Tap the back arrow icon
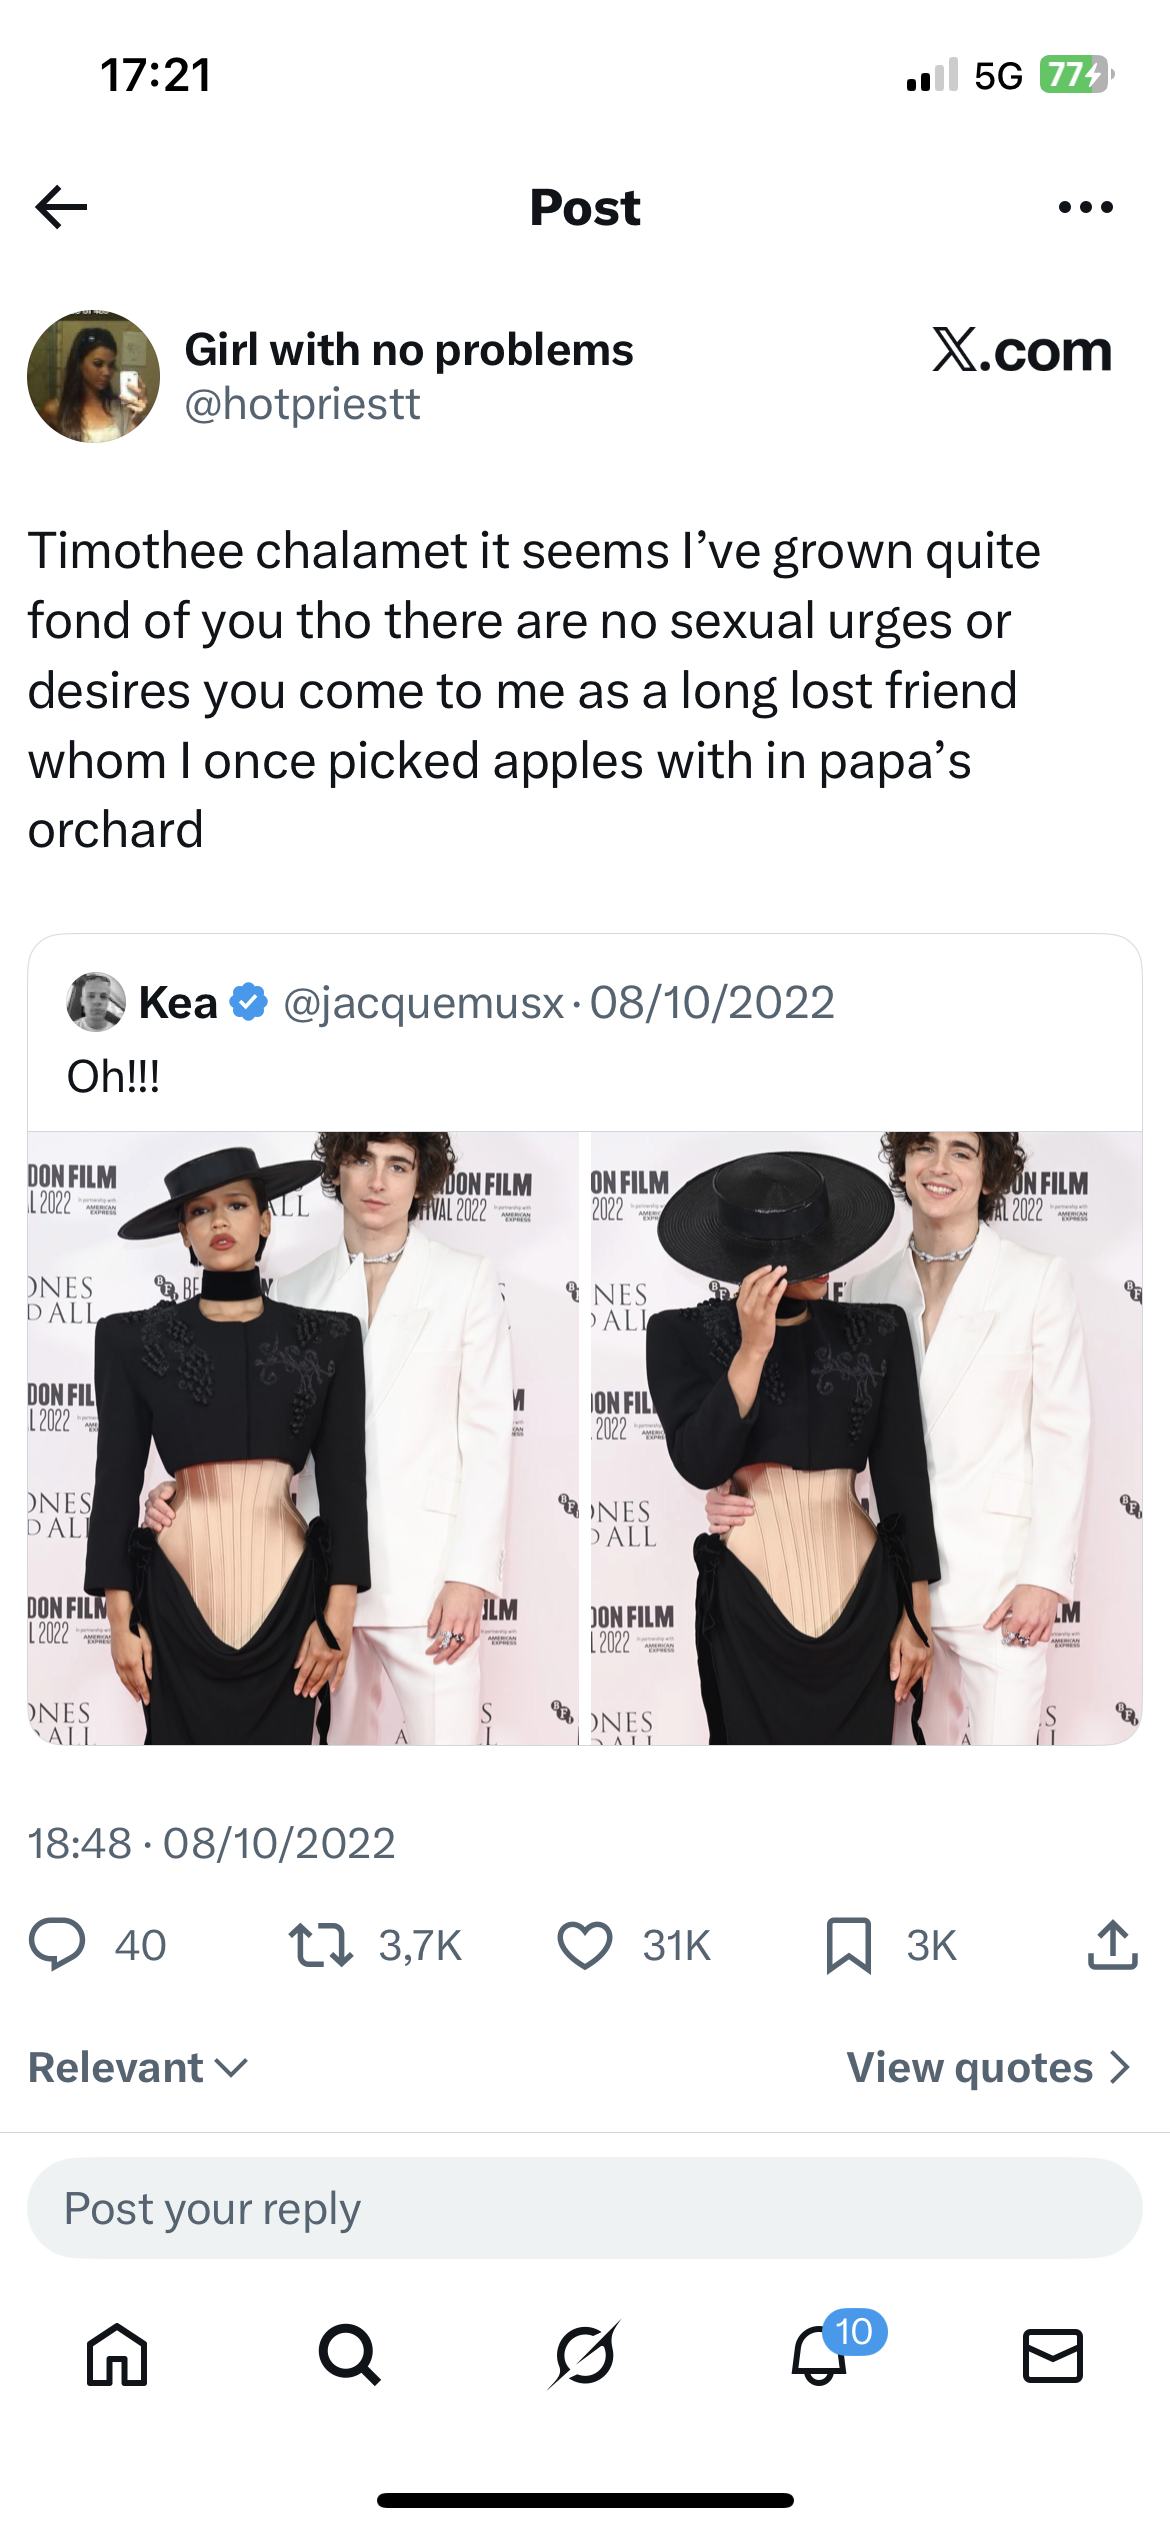 coord(62,207)
